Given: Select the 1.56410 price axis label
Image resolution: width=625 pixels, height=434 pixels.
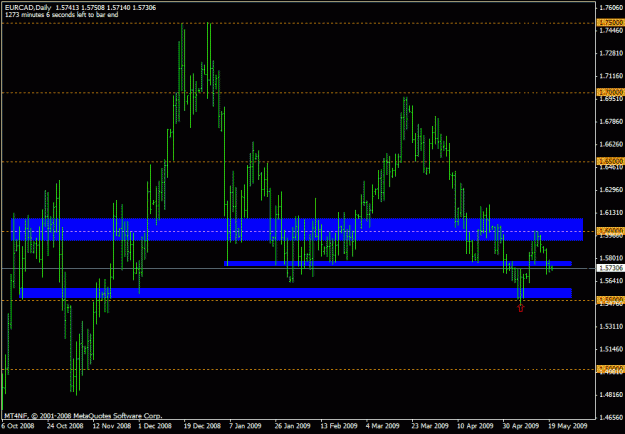Looking at the screenshot, I should tap(611, 281).
